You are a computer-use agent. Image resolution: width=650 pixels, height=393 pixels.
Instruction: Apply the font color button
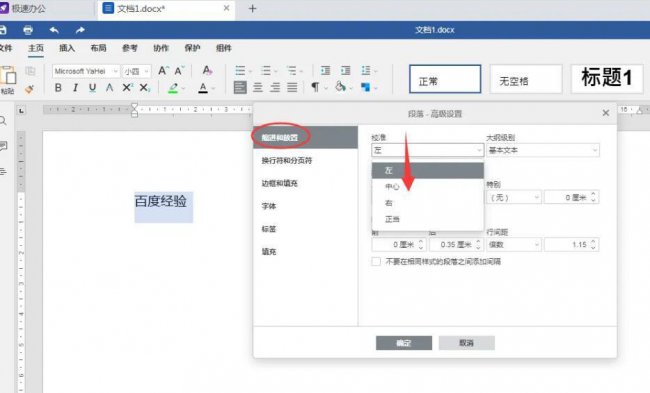(x=203, y=88)
